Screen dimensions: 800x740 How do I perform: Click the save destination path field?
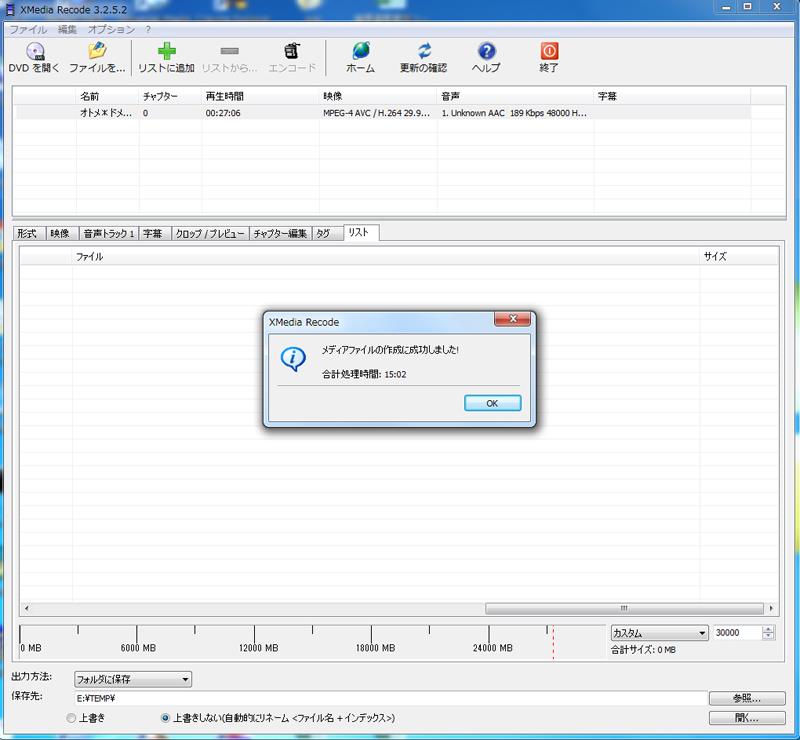(x=390, y=698)
